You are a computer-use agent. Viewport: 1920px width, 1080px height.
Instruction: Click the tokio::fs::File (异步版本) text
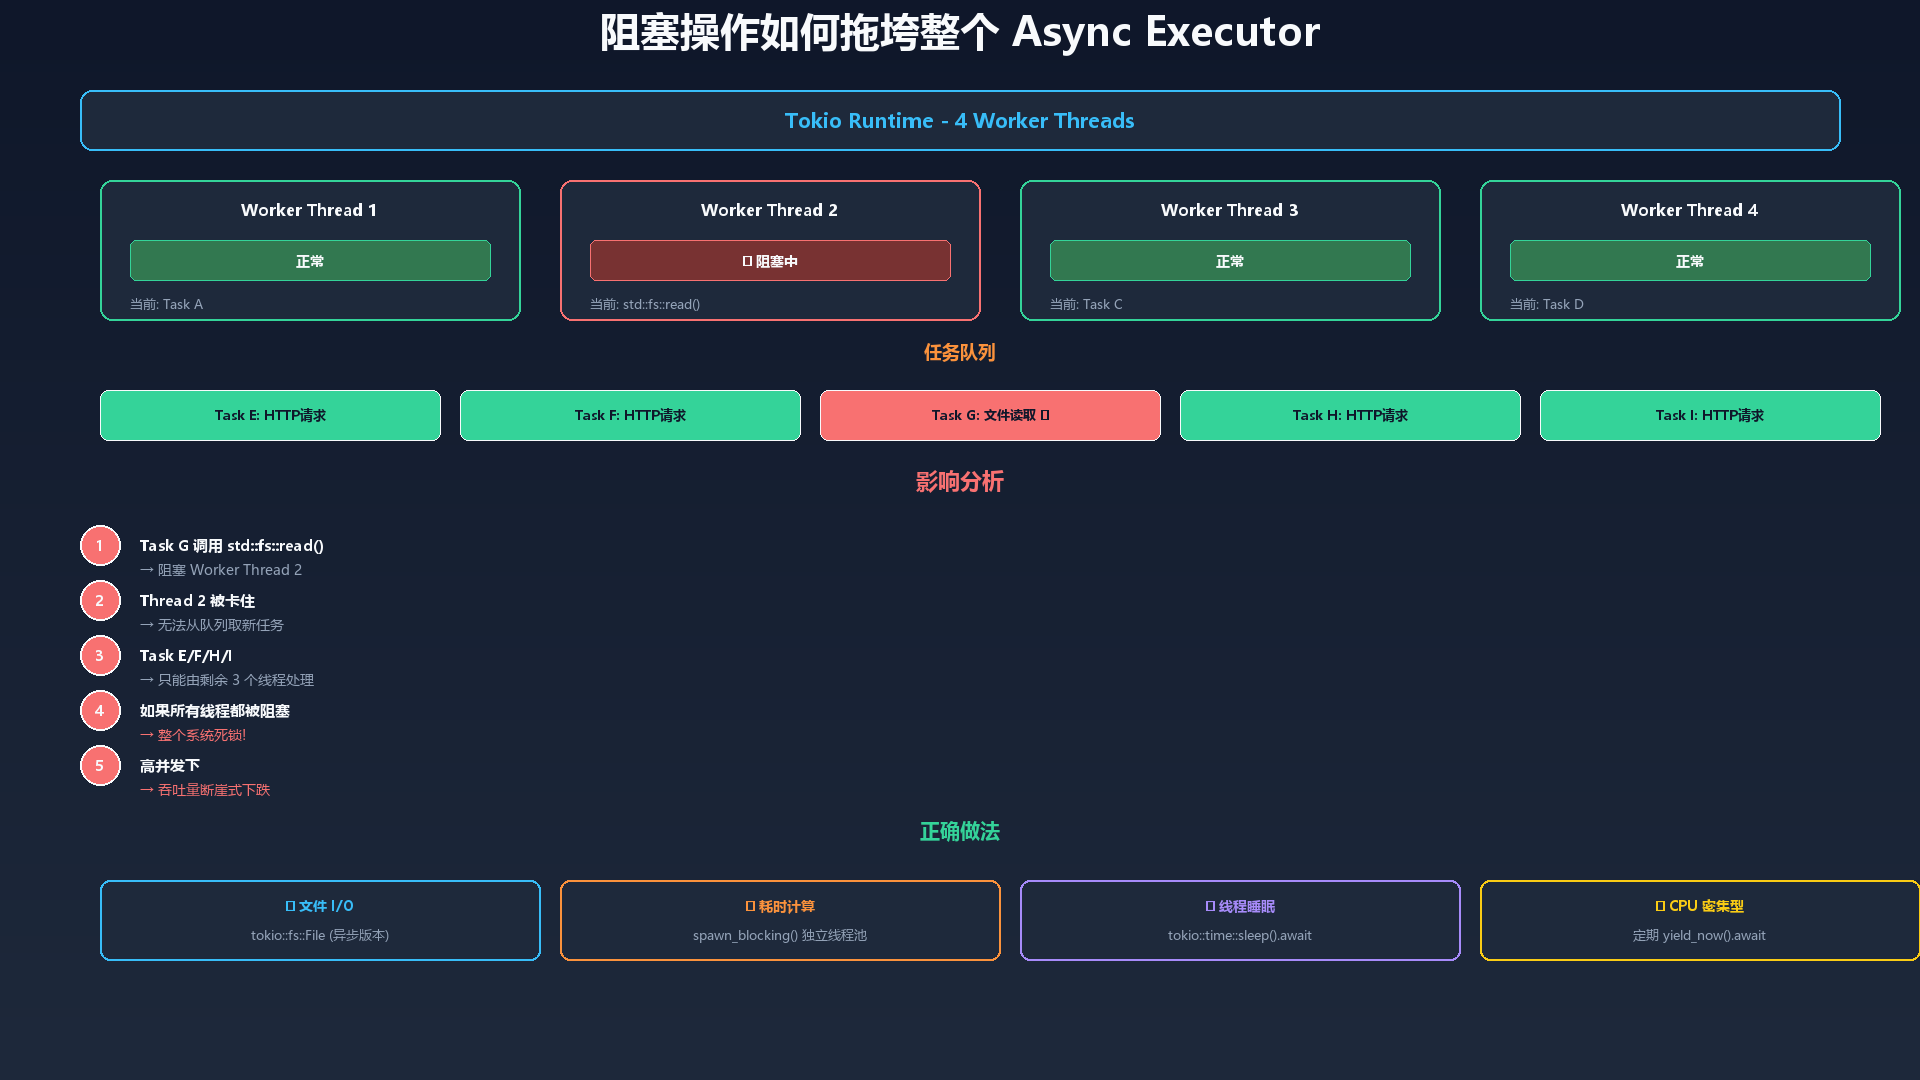(x=320, y=936)
